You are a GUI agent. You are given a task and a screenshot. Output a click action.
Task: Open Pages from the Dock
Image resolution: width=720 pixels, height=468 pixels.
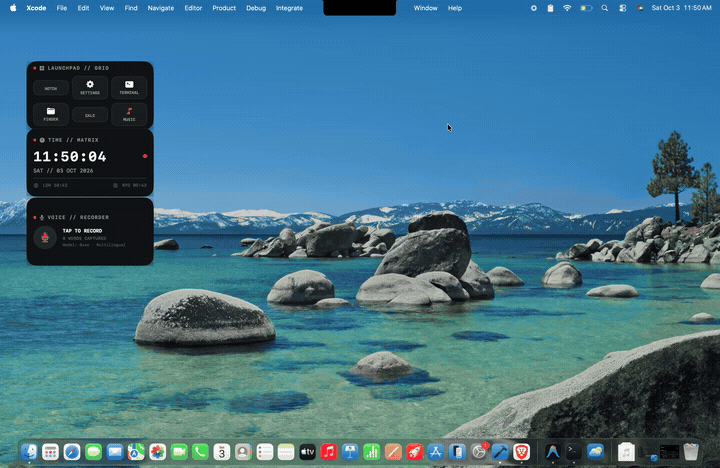(x=393, y=452)
